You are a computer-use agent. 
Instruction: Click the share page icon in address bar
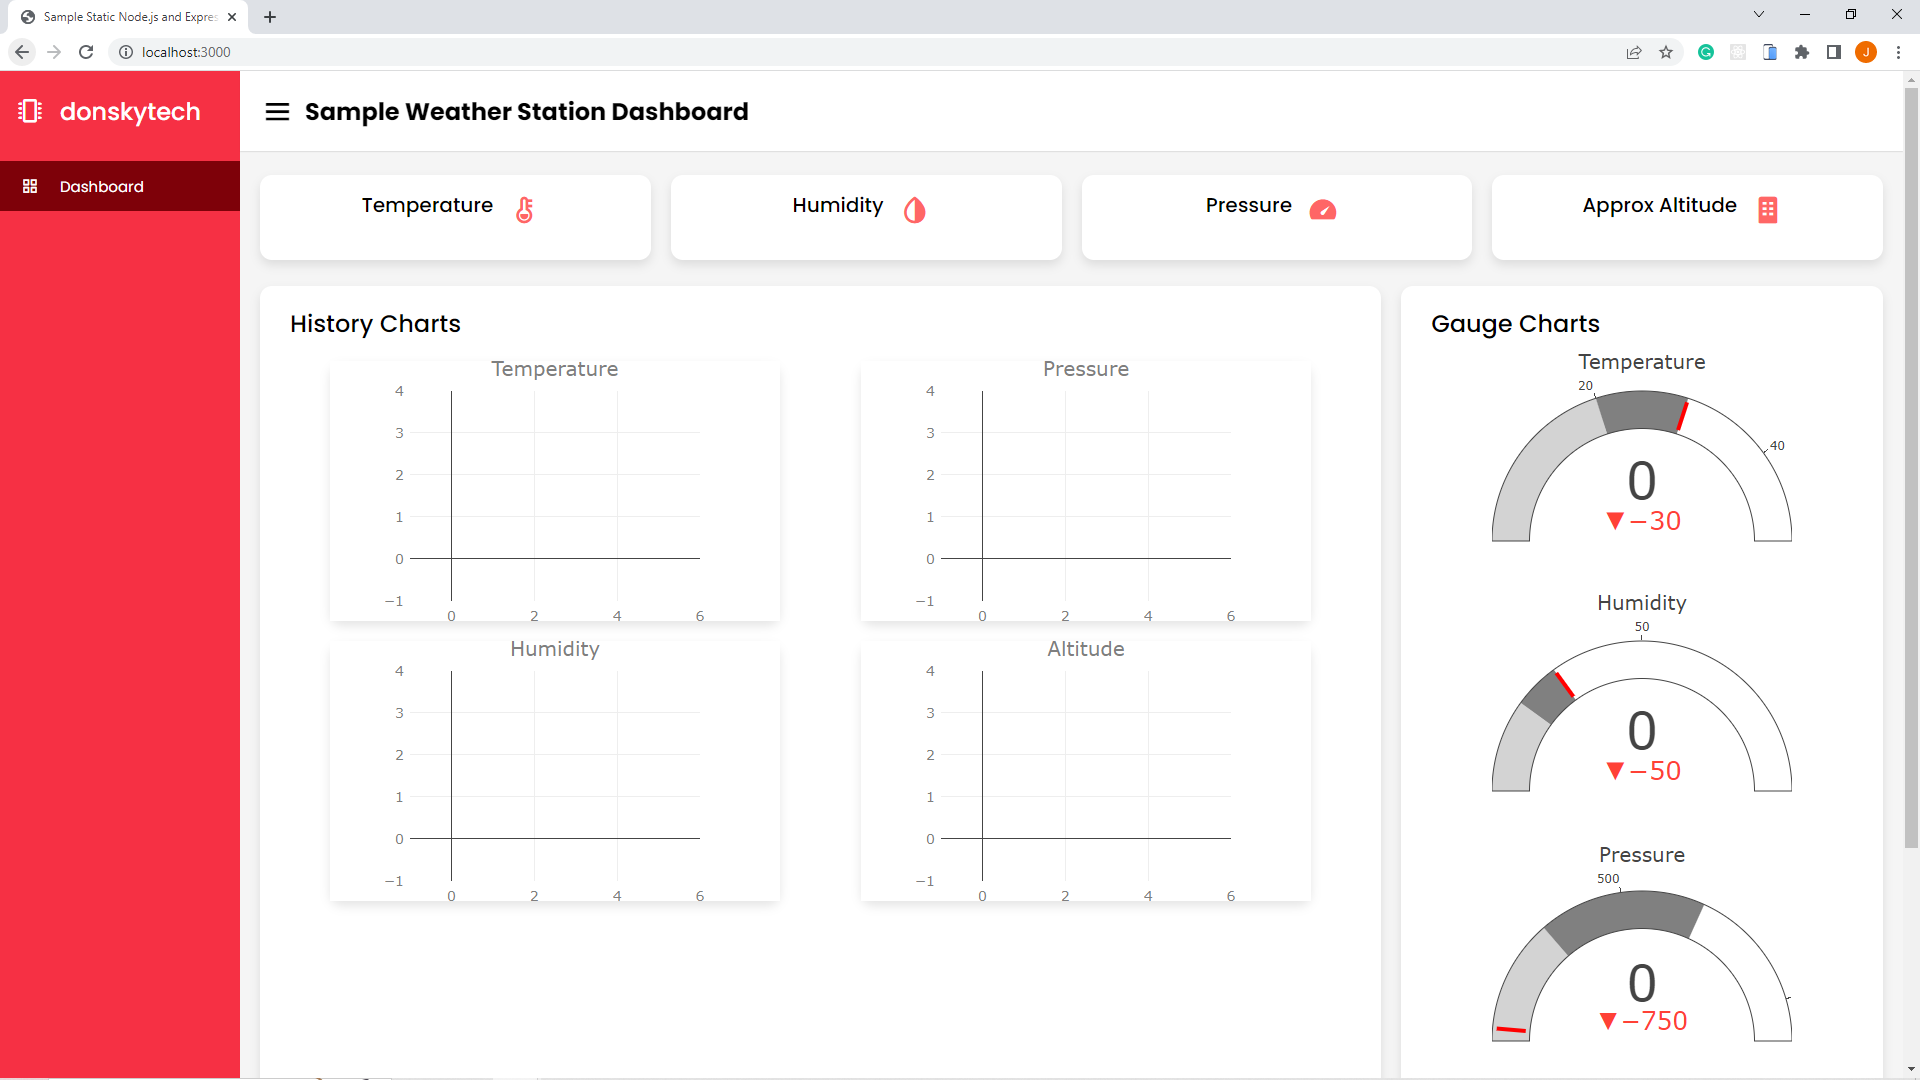(x=1634, y=52)
